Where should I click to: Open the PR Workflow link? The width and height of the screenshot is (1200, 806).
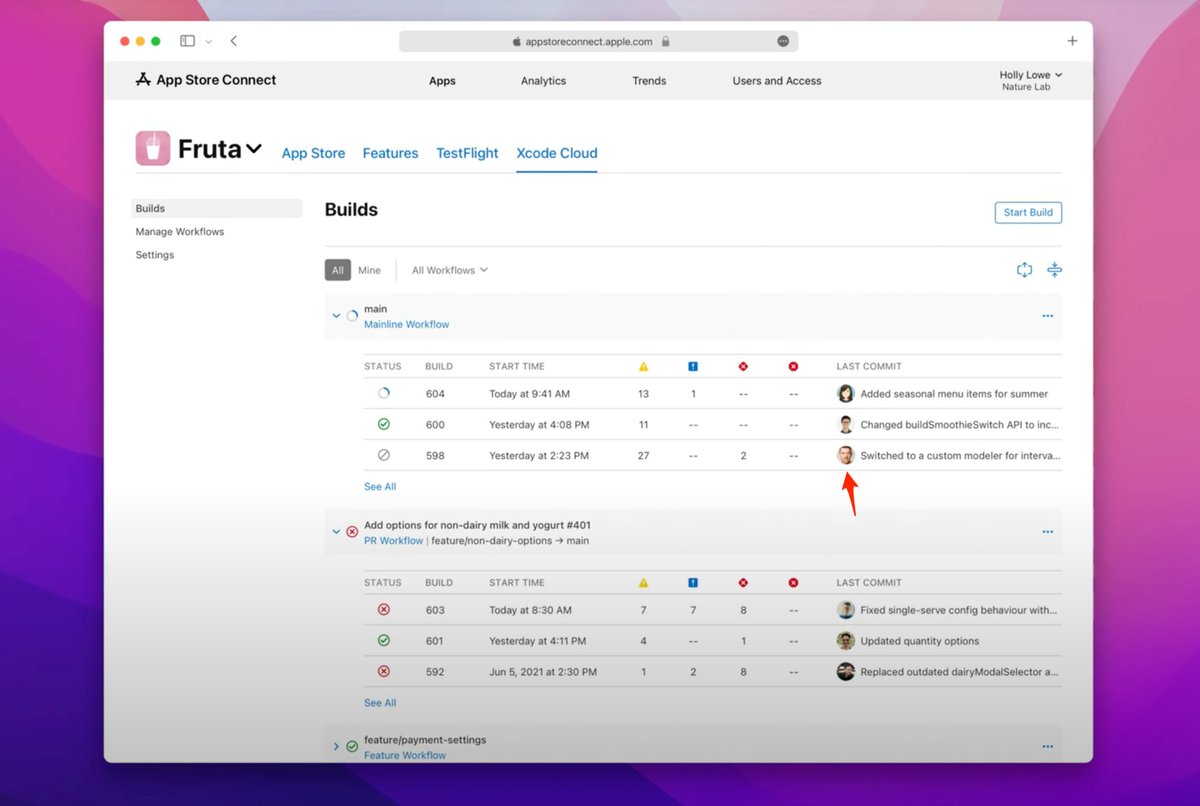(393, 541)
